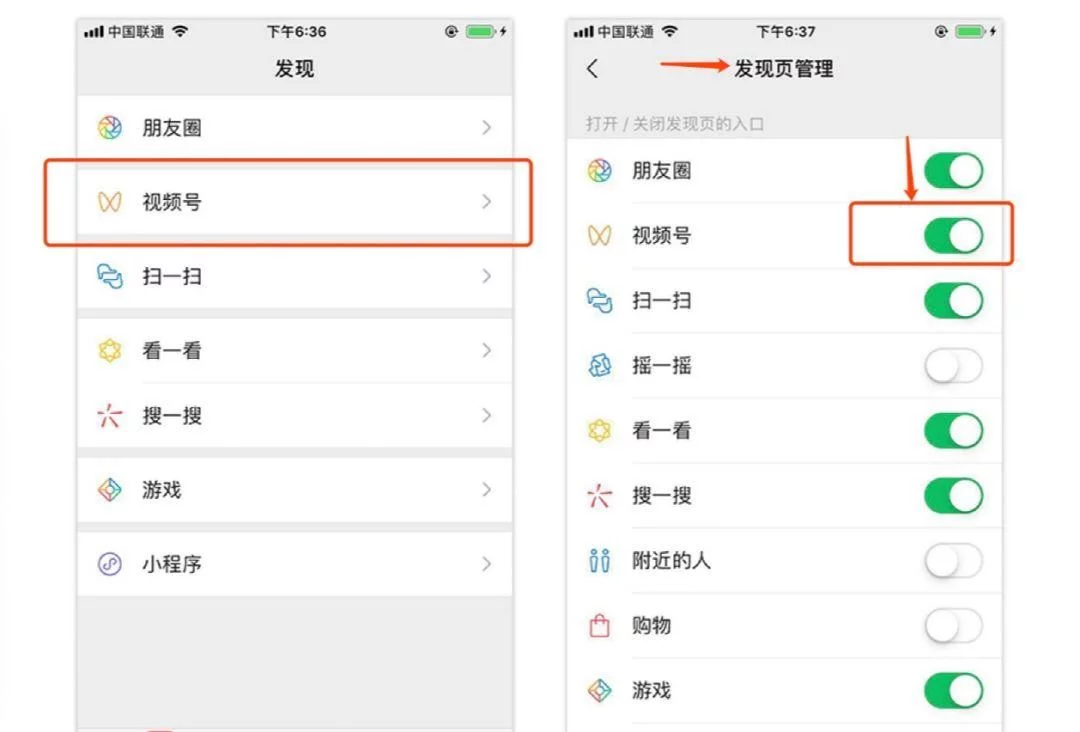
Task: Go back using the left arrow
Action: tap(592, 68)
